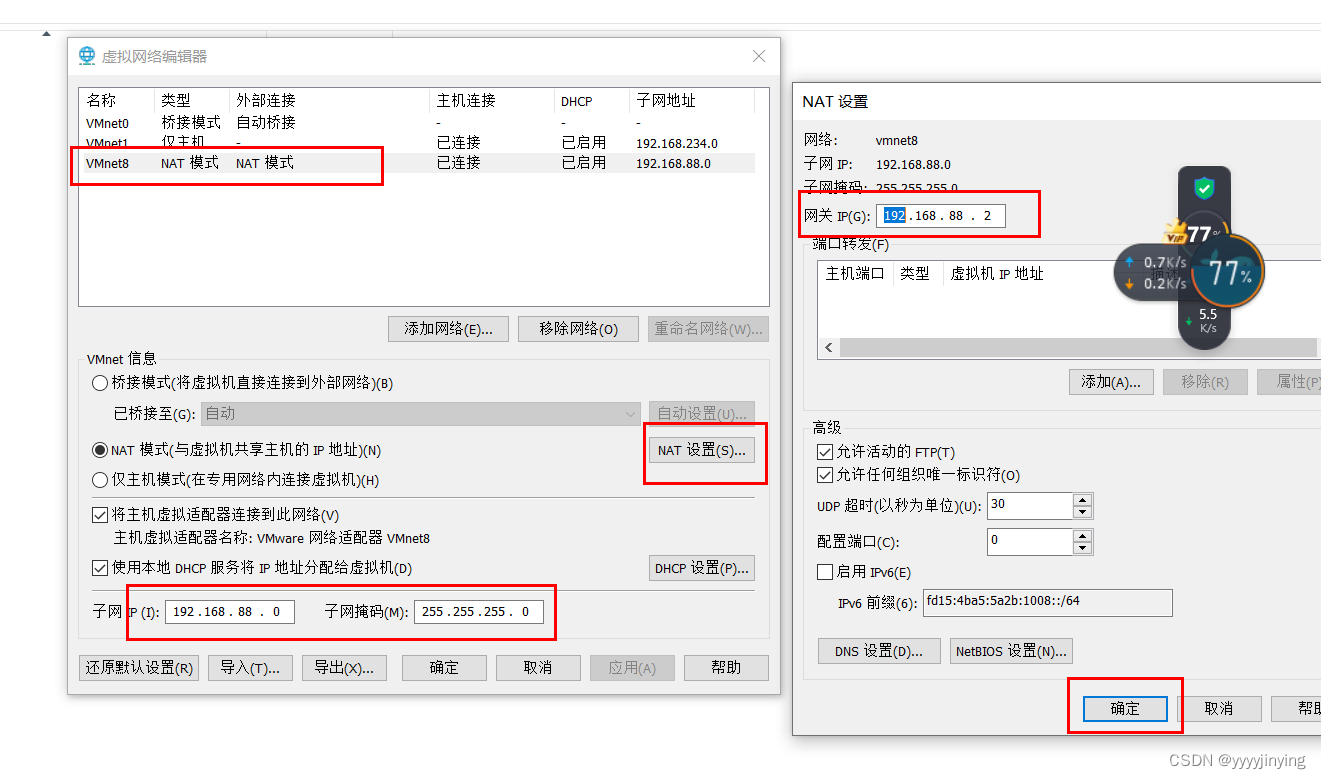
Task: Open the 已桥接至 dropdown
Action: pos(421,414)
